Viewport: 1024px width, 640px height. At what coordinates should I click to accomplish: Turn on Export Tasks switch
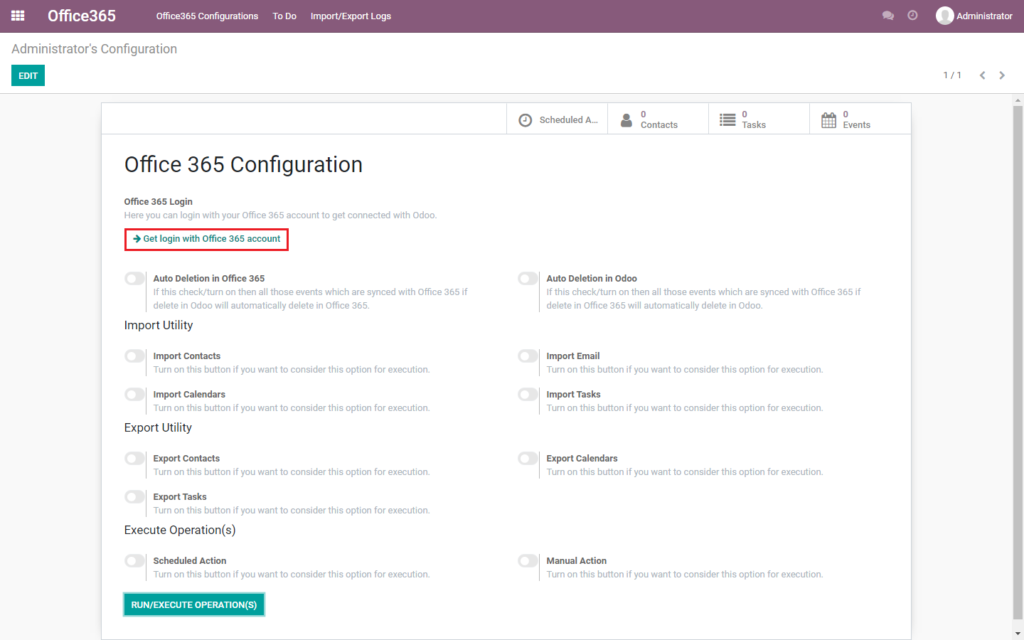point(135,497)
